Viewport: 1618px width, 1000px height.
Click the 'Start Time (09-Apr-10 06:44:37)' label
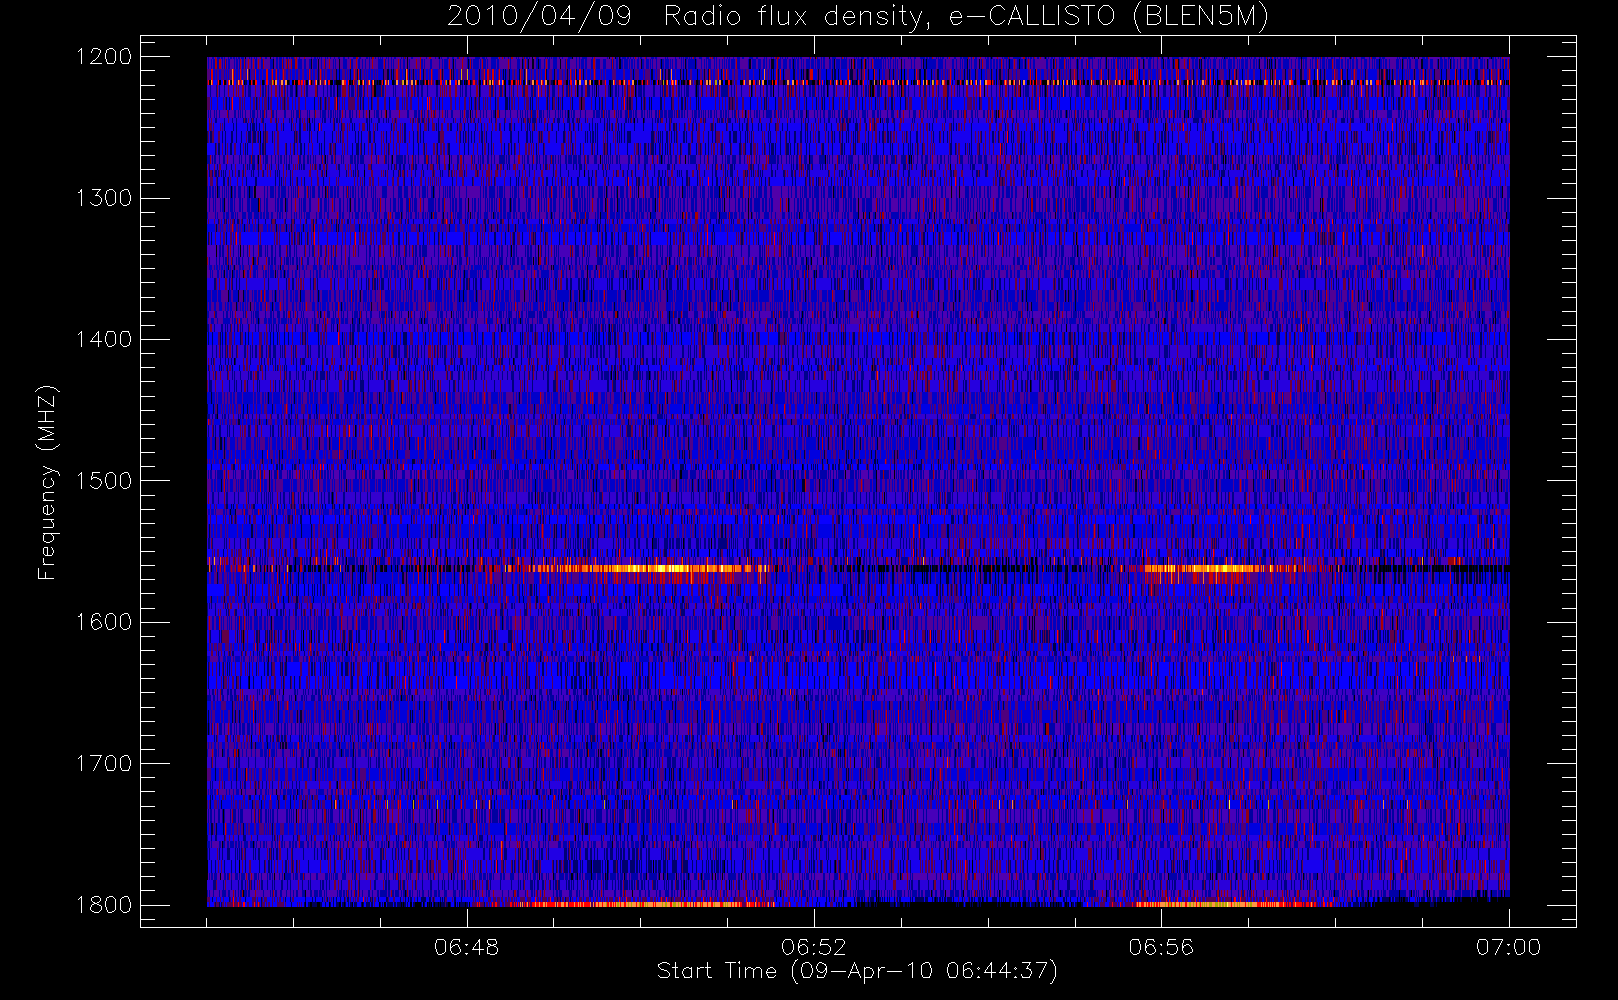tap(857, 971)
